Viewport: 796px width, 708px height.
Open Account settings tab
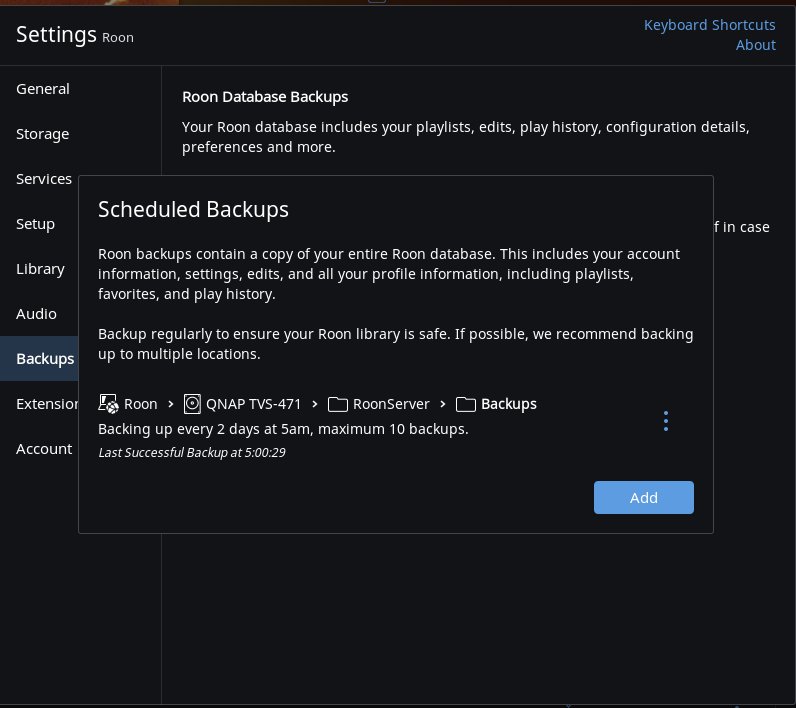pyautogui.click(x=44, y=449)
